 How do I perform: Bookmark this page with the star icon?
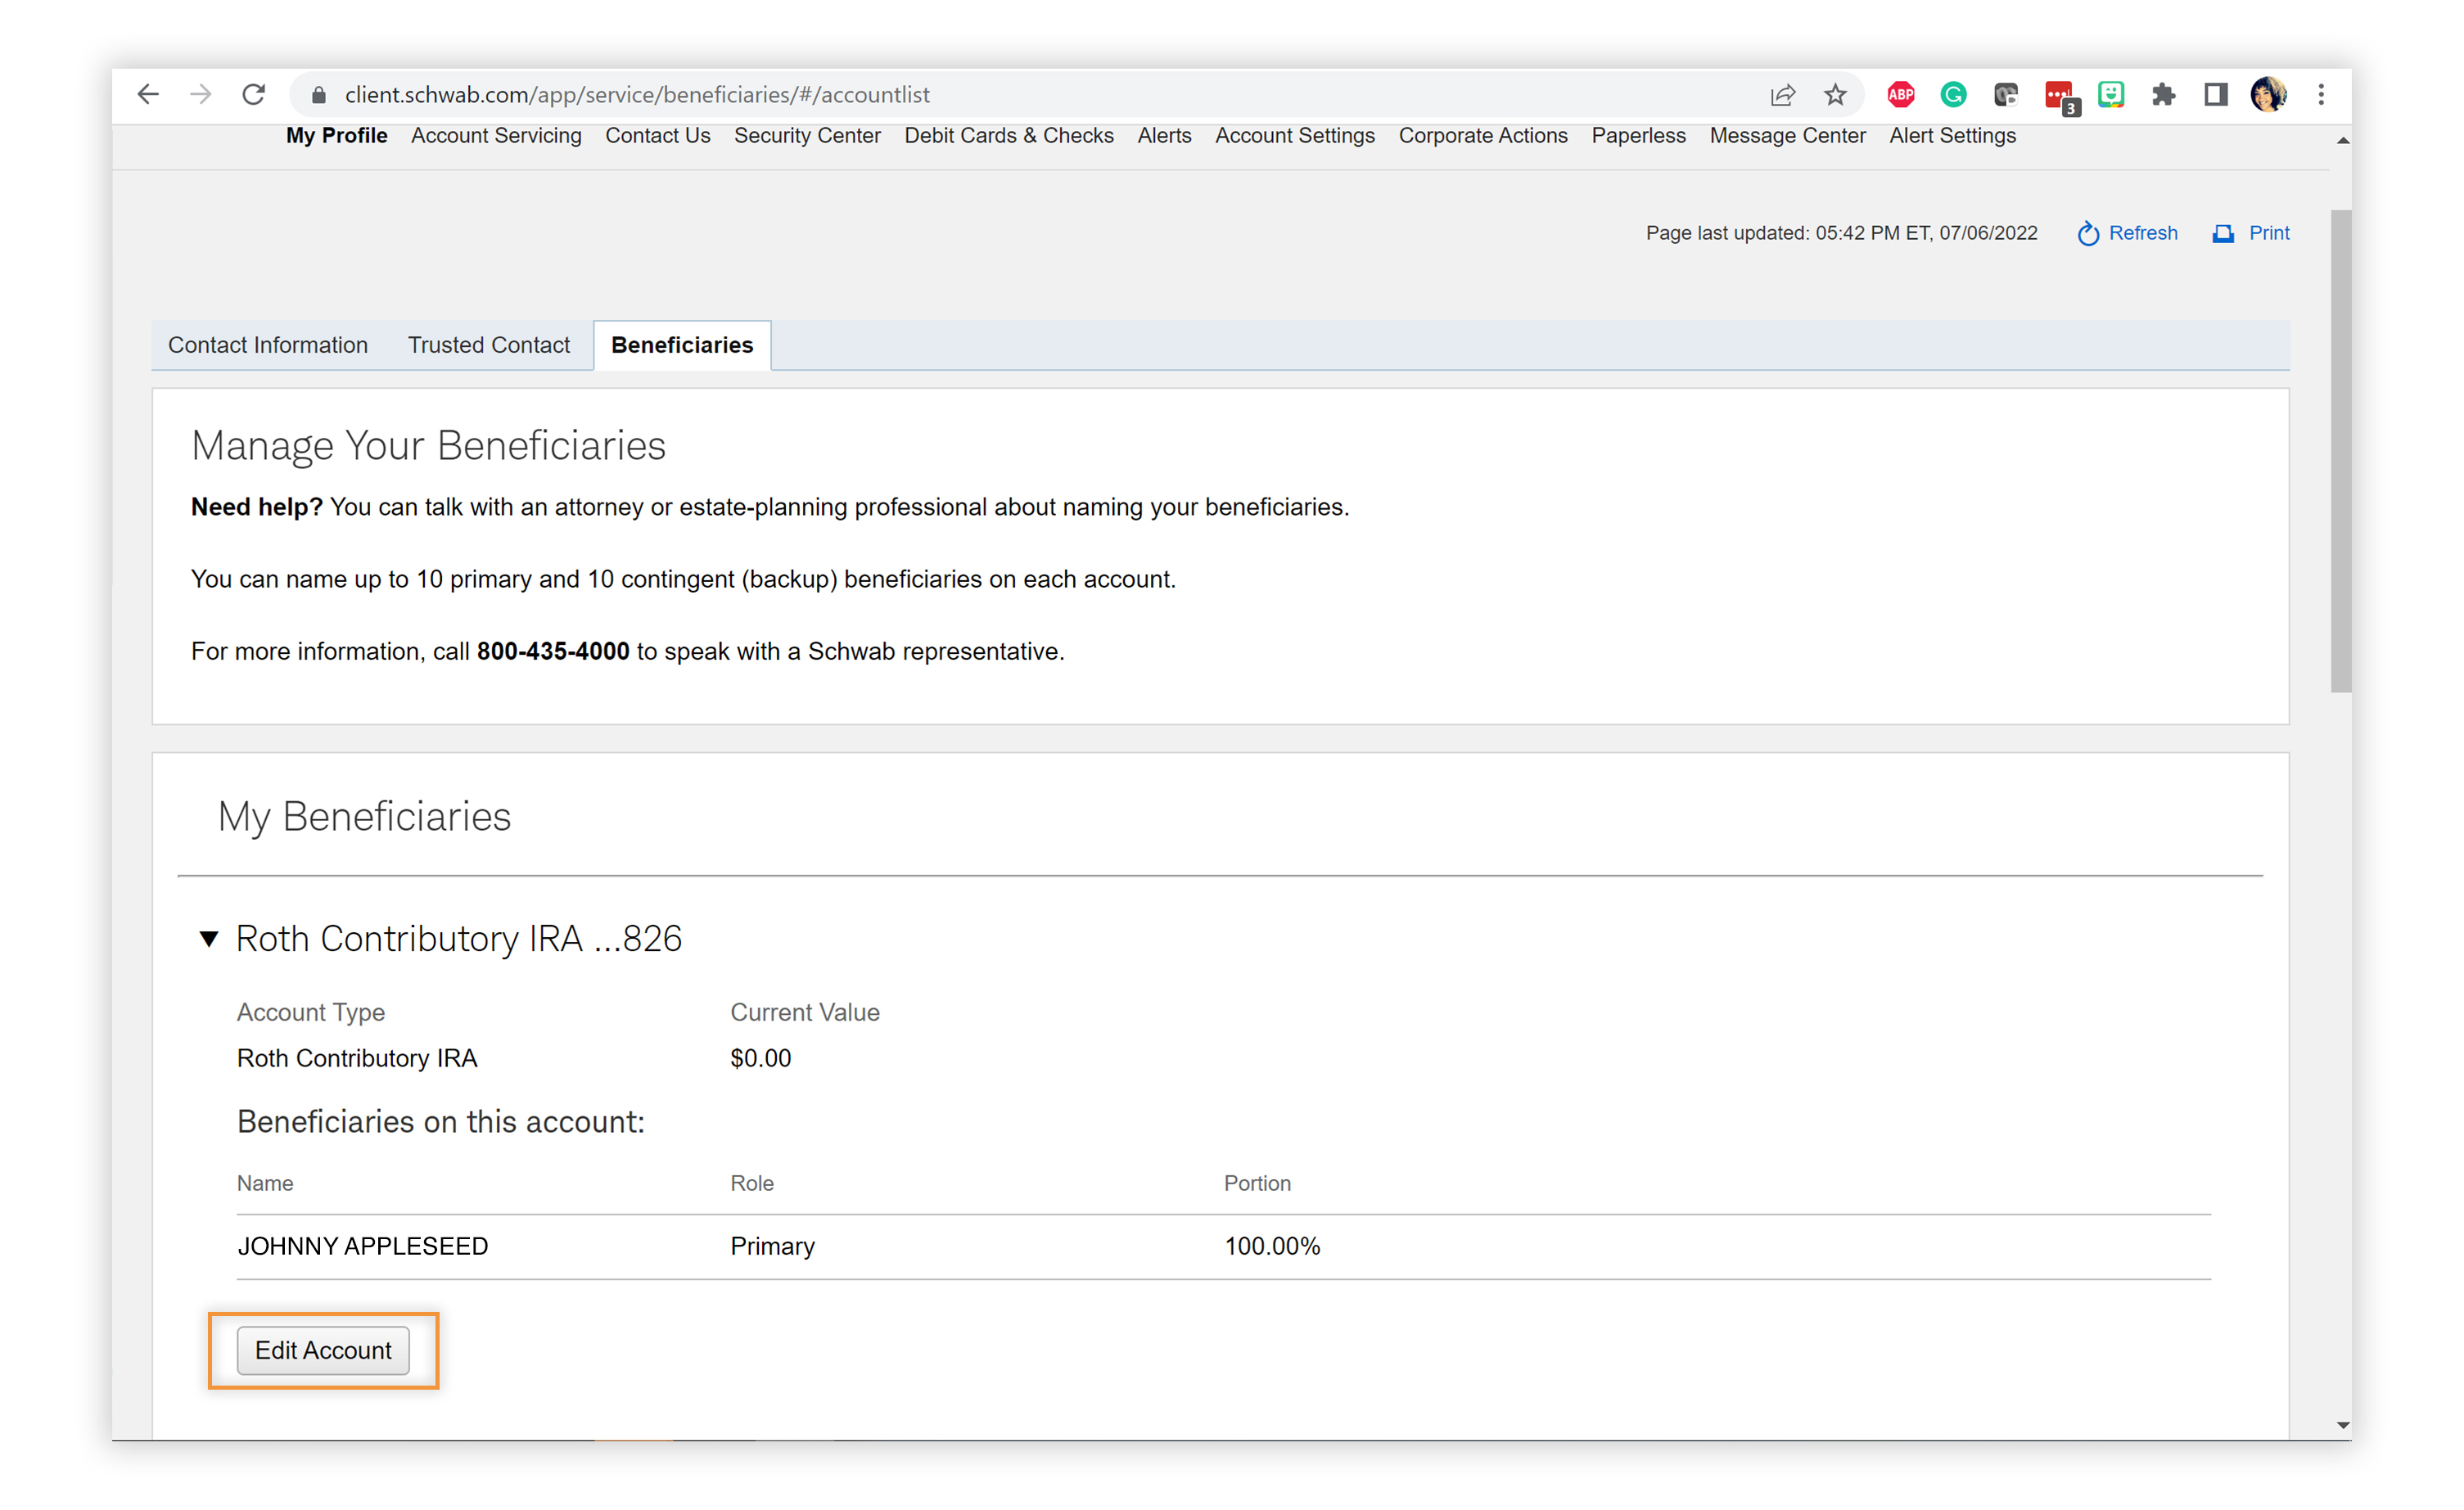pyautogui.click(x=1835, y=95)
